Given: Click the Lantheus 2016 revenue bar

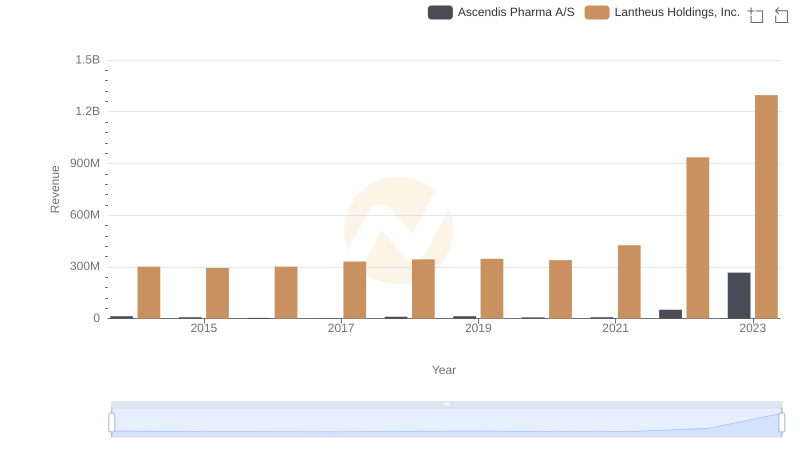Looking at the screenshot, I should click(x=286, y=292).
